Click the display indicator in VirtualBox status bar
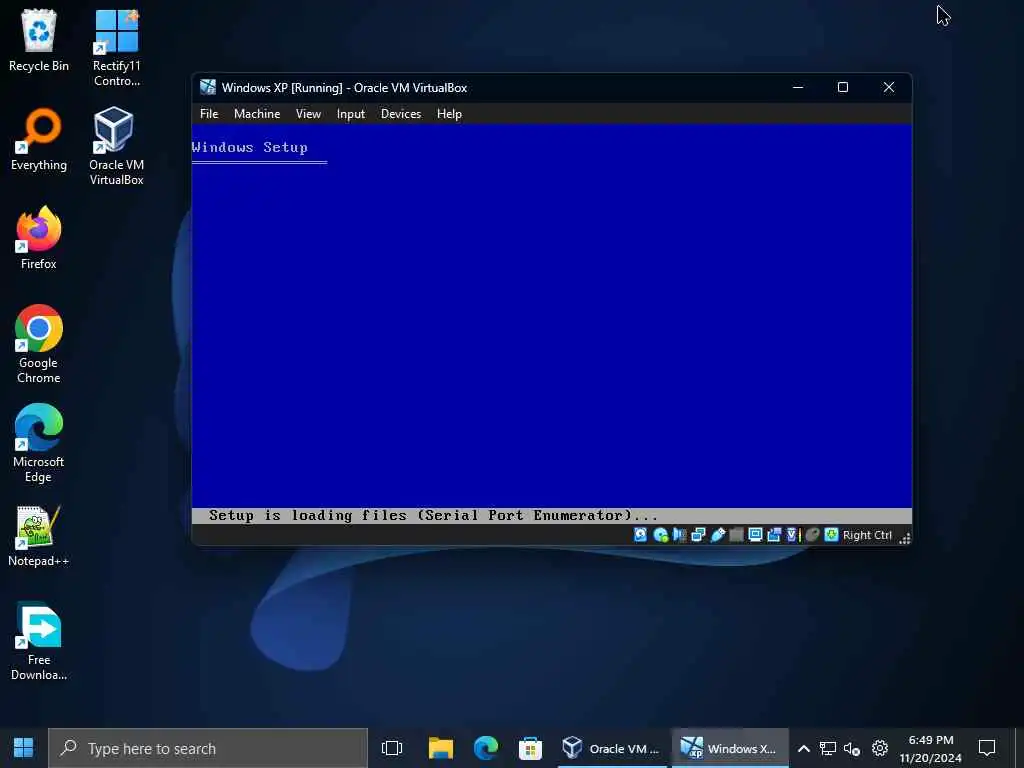 tap(756, 535)
